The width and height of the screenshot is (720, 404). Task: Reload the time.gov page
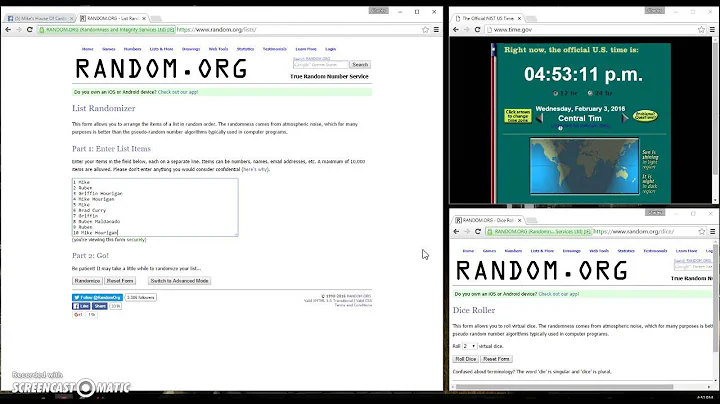coord(478,29)
